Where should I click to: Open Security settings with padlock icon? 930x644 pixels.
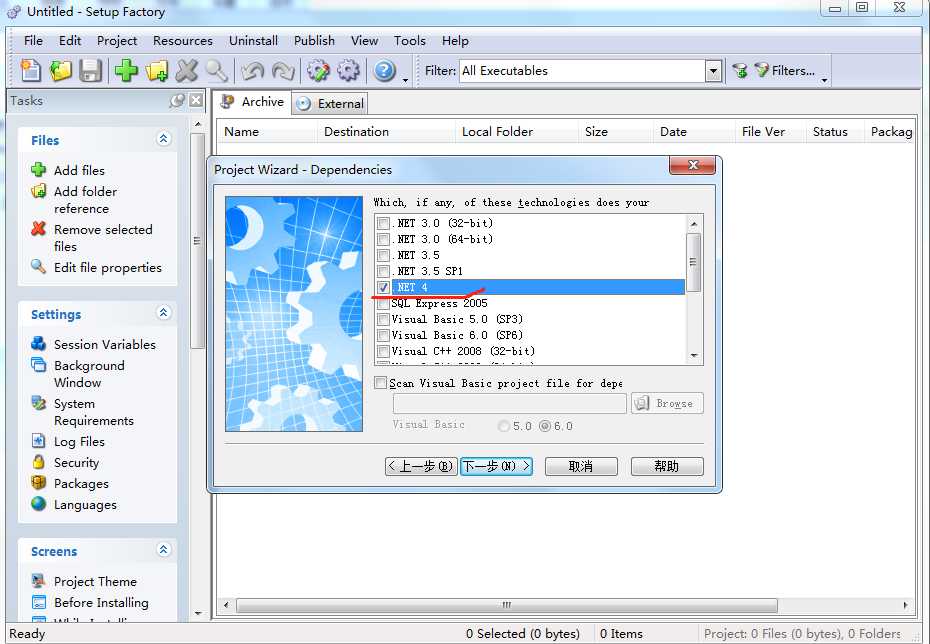point(76,463)
